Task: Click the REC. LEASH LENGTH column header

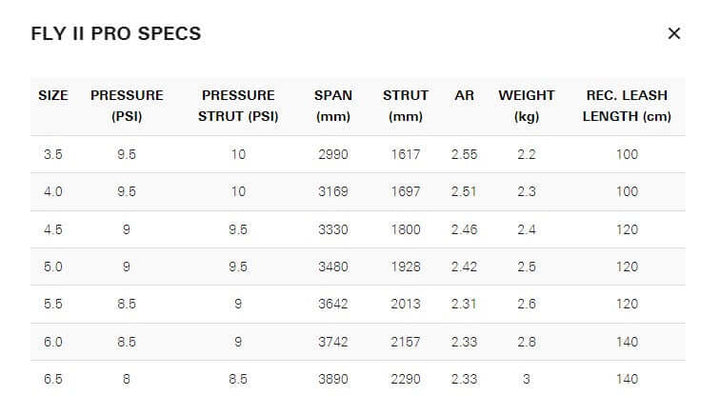Action: coord(627,106)
